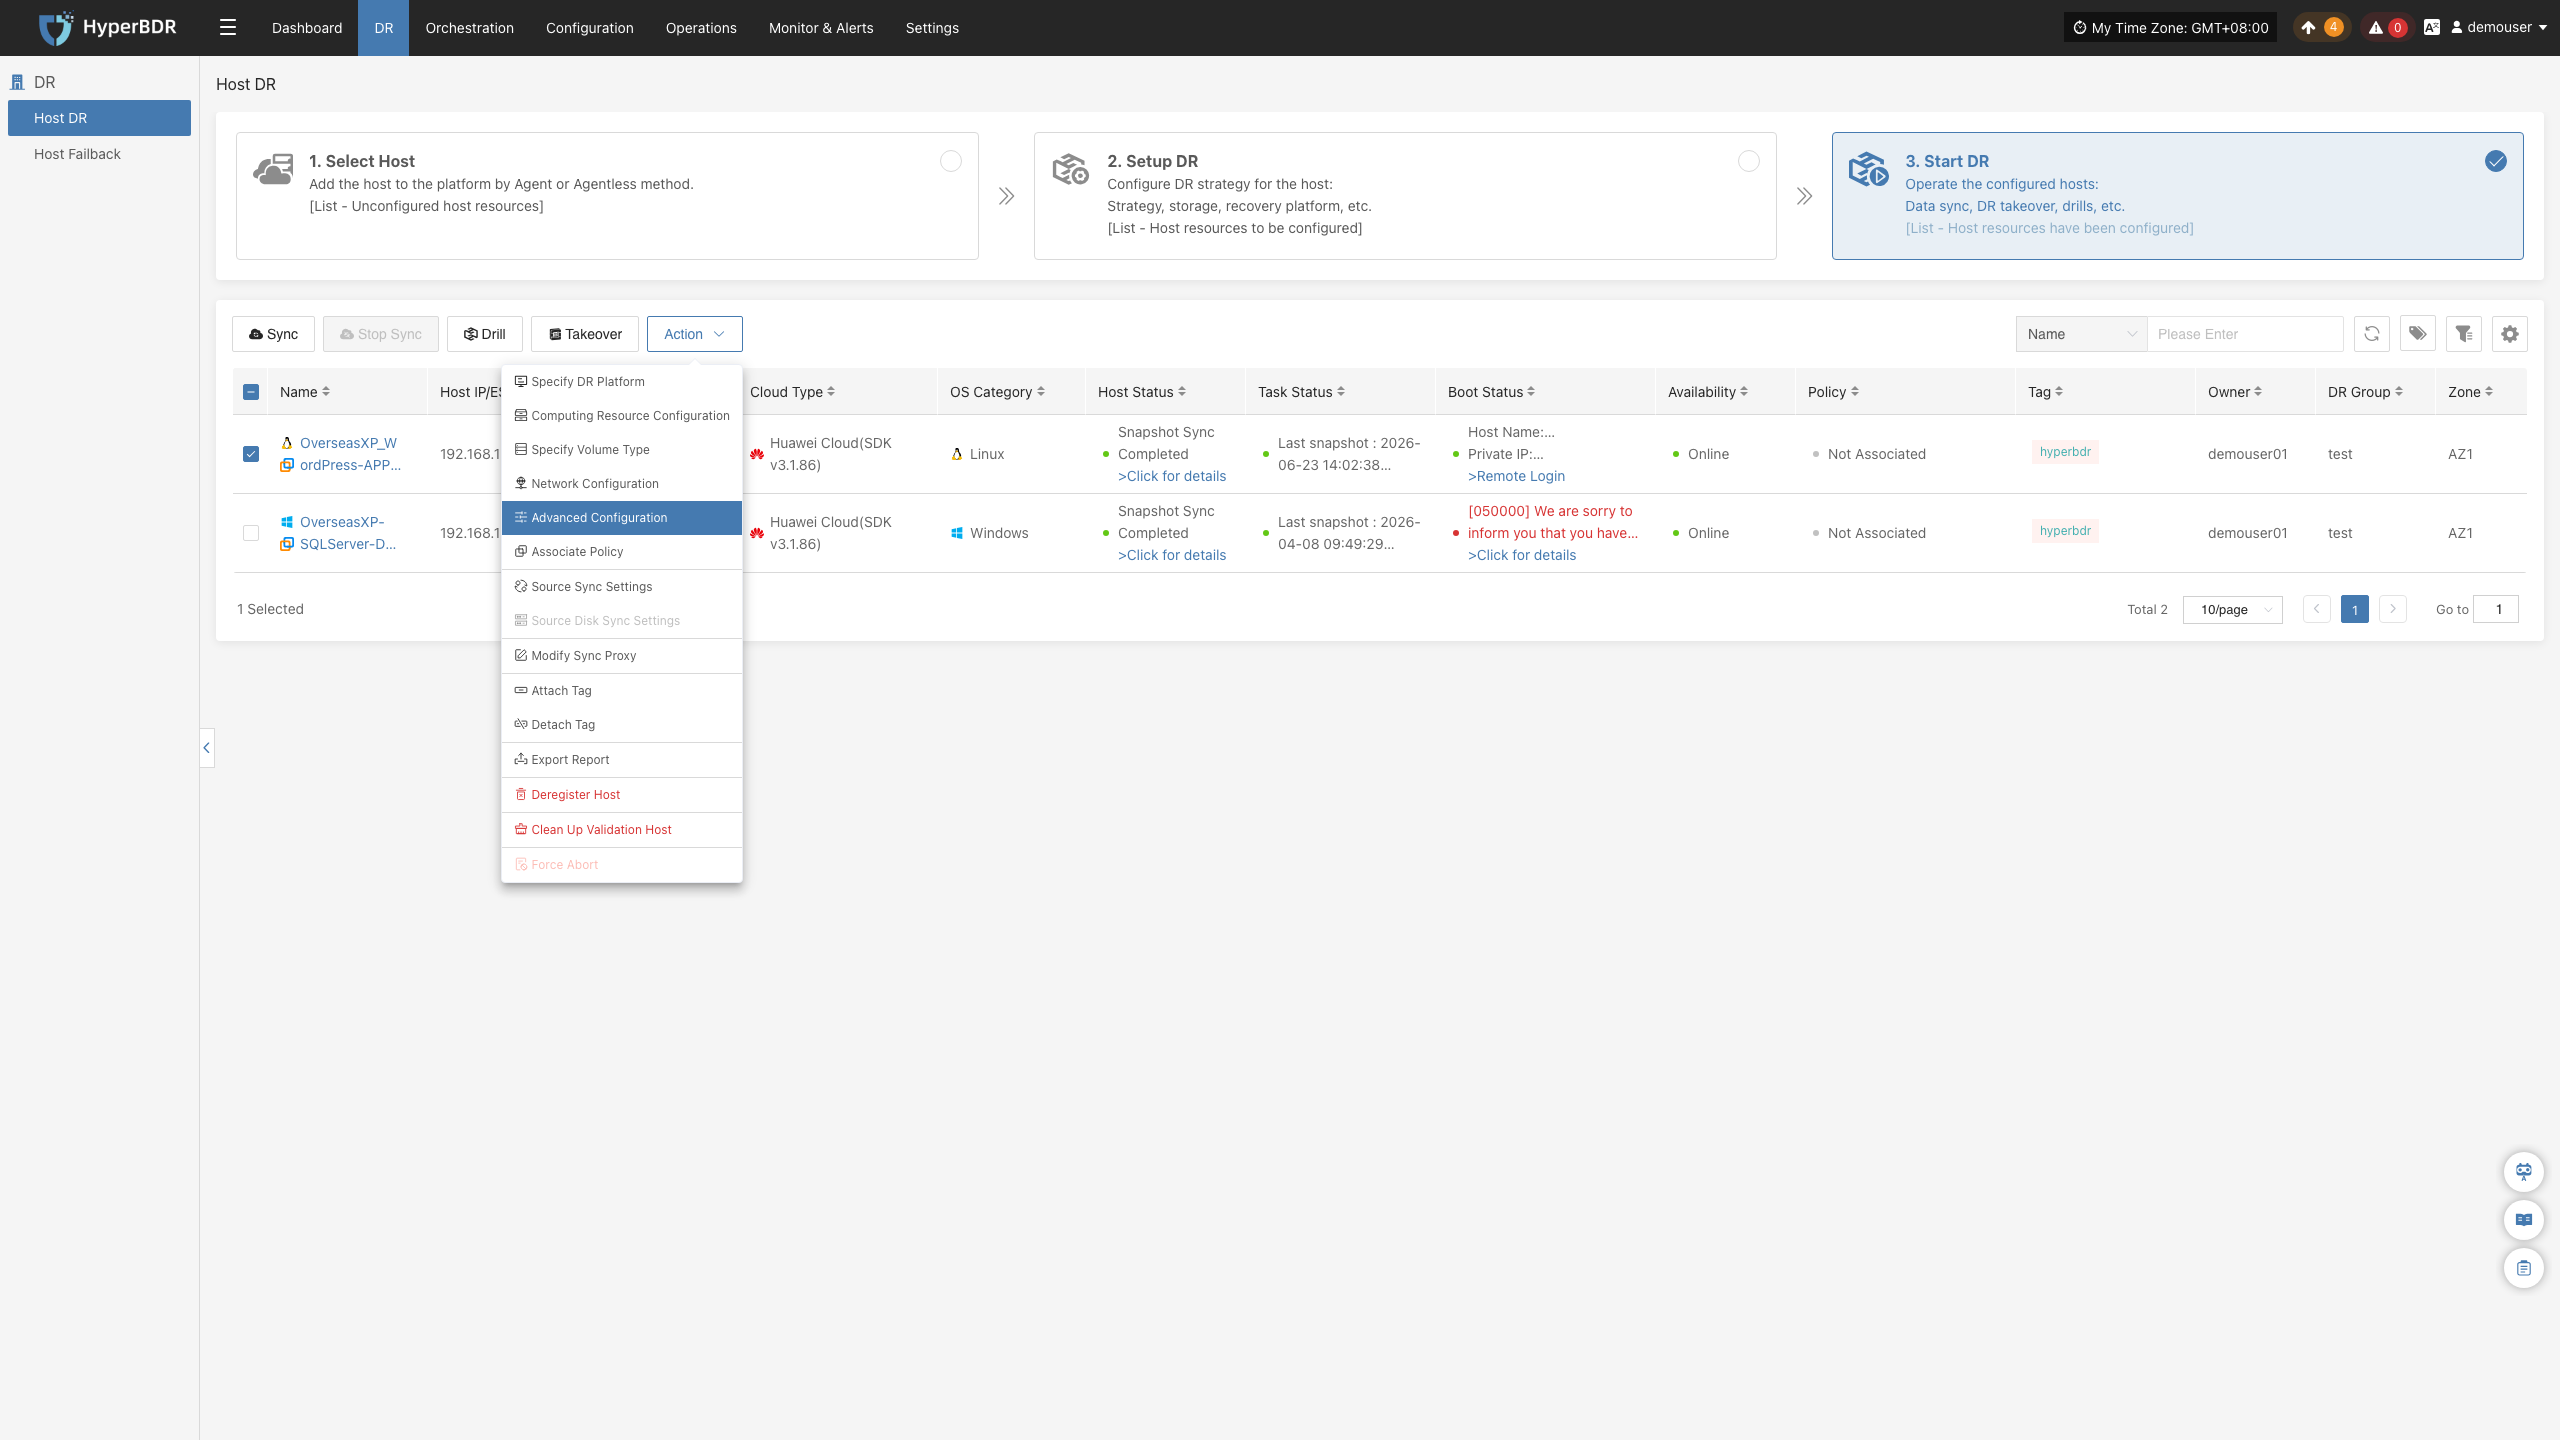Open table column settings gear
This screenshot has width=2560, height=1440.
[2509, 334]
